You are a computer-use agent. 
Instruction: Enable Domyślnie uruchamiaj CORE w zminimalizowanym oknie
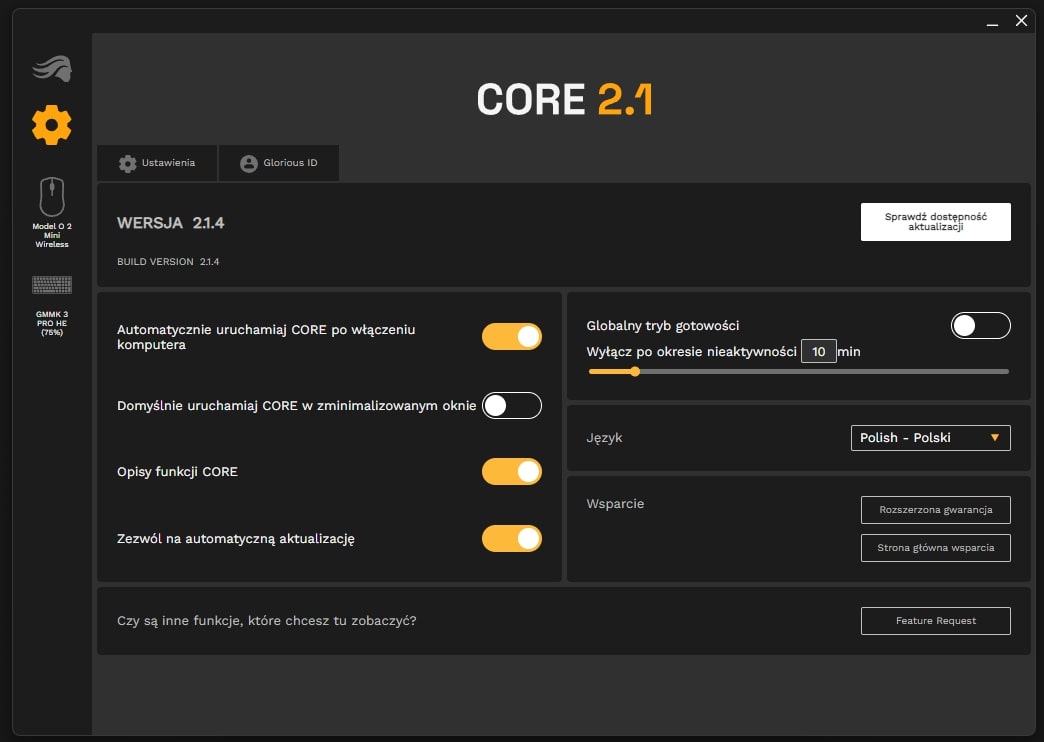point(511,406)
